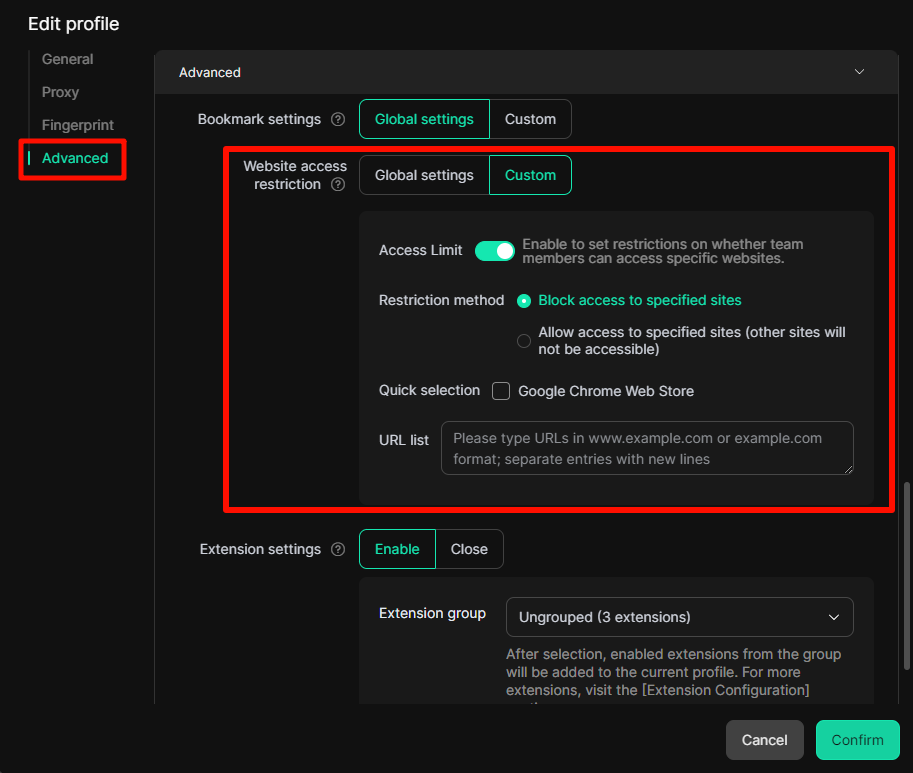
Task: Set Bookmark settings to Custom
Action: pos(530,119)
